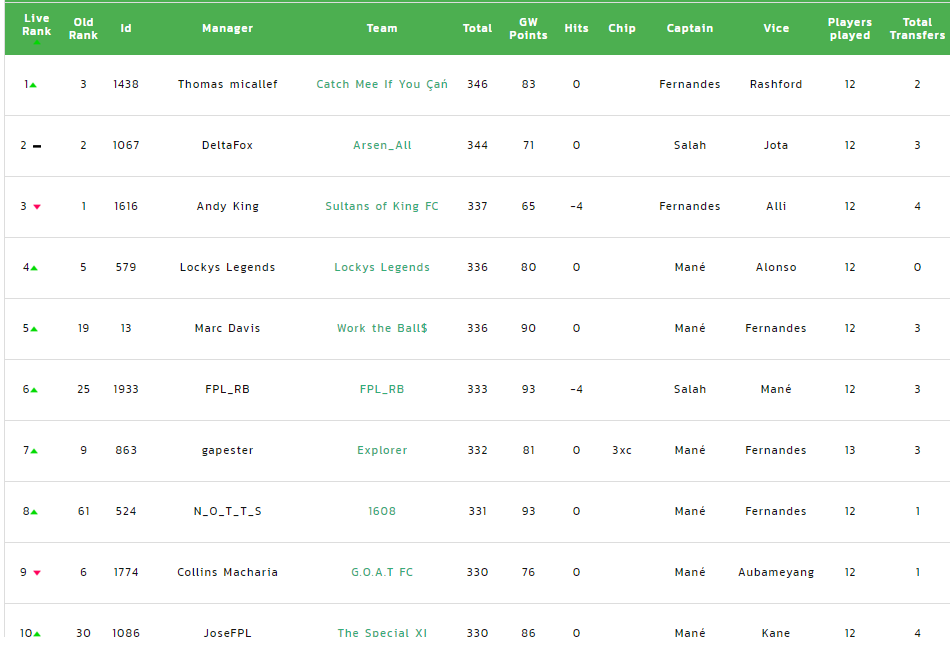Image resolution: width=950 pixels, height=658 pixels.
Task: Click the green up arrow beside live rank 1
Action: [34, 85]
